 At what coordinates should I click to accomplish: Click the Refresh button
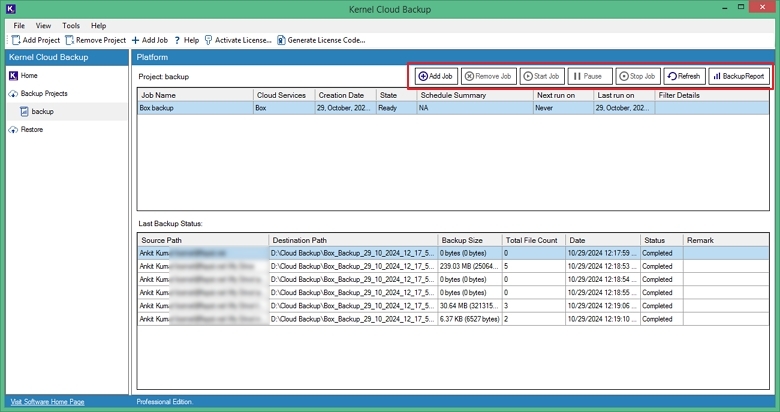click(684, 76)
